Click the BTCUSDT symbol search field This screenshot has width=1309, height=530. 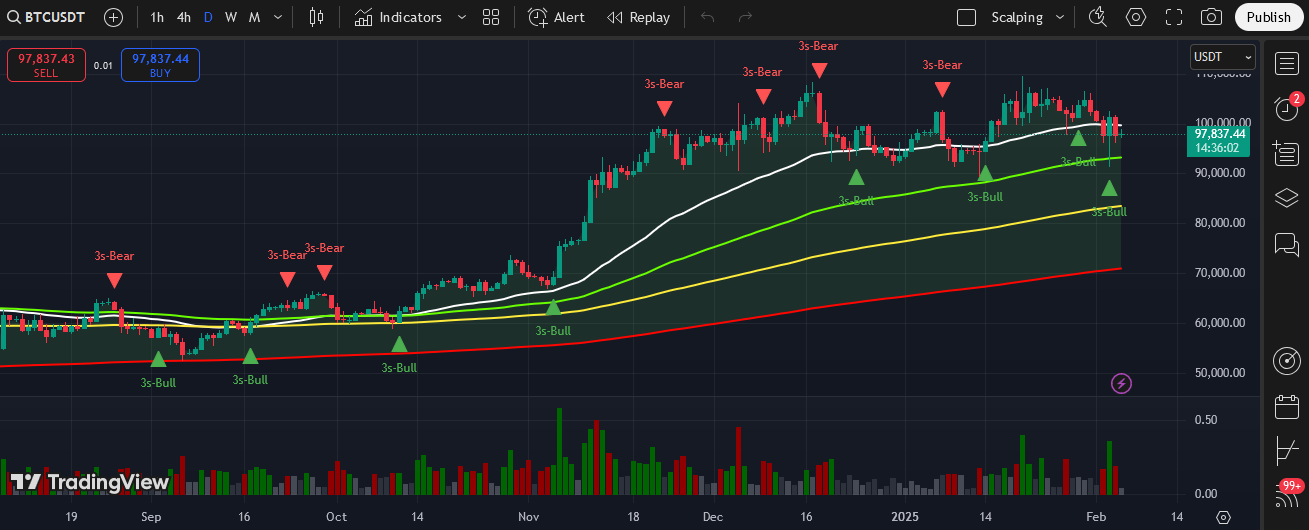click(46, 17)
